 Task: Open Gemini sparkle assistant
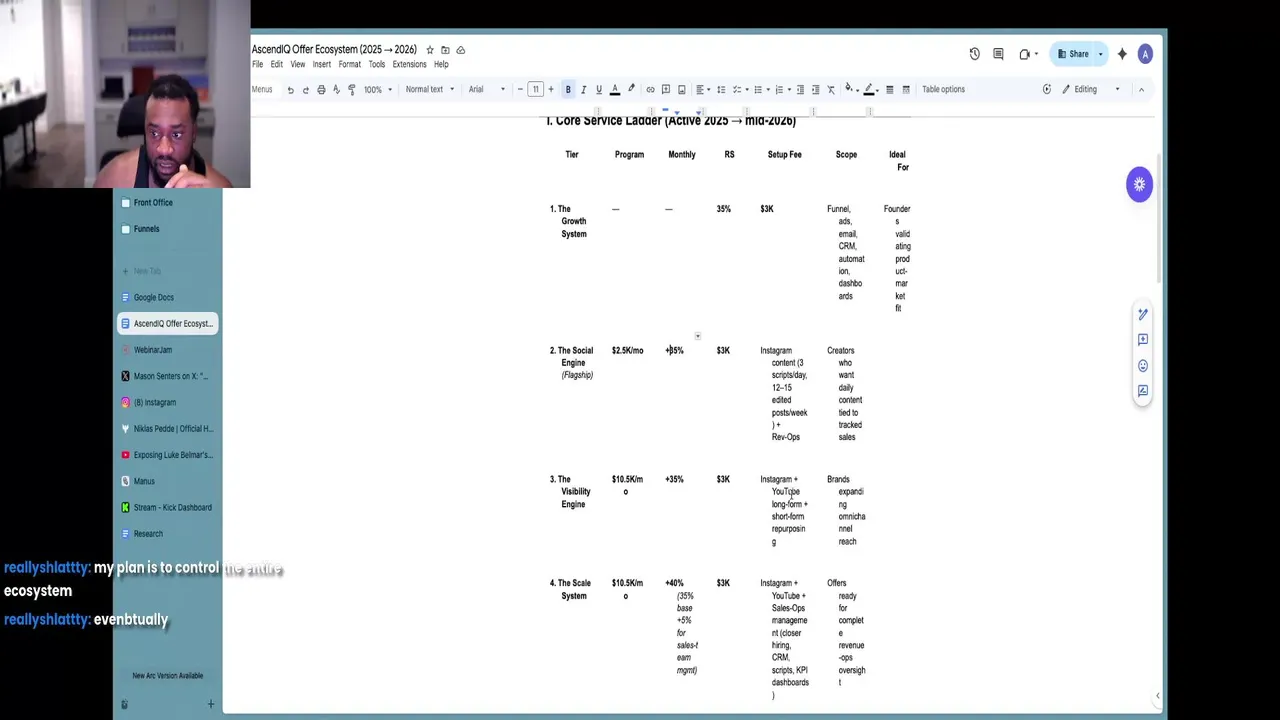click(1122, 54)
